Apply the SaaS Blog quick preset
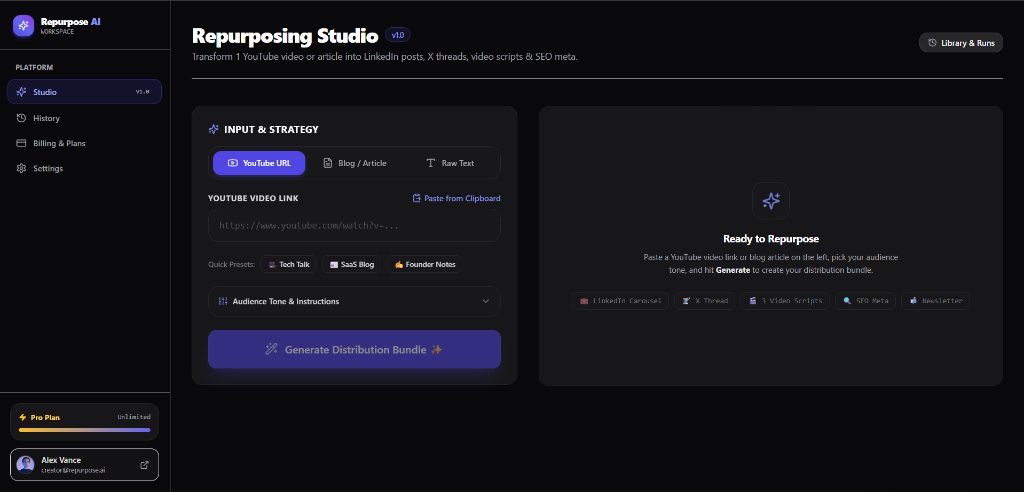Screen dimensions: 1024x492 351,265
